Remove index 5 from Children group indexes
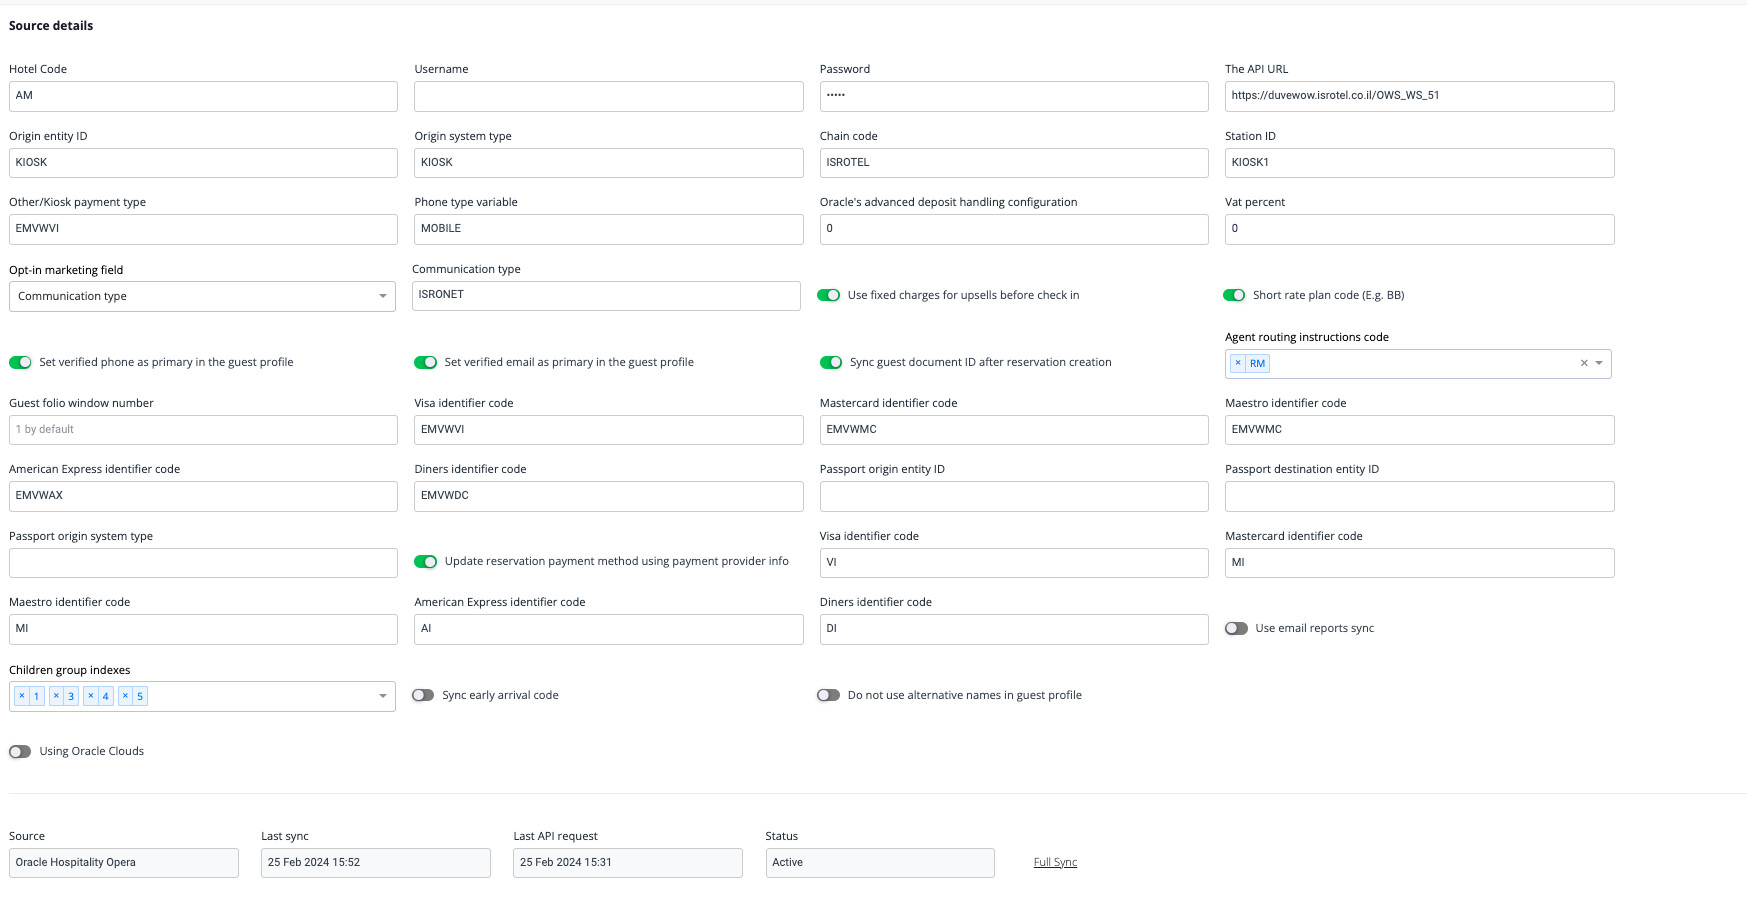The height and width of the screenshot is (906, 1747). (x=125, y=696)
